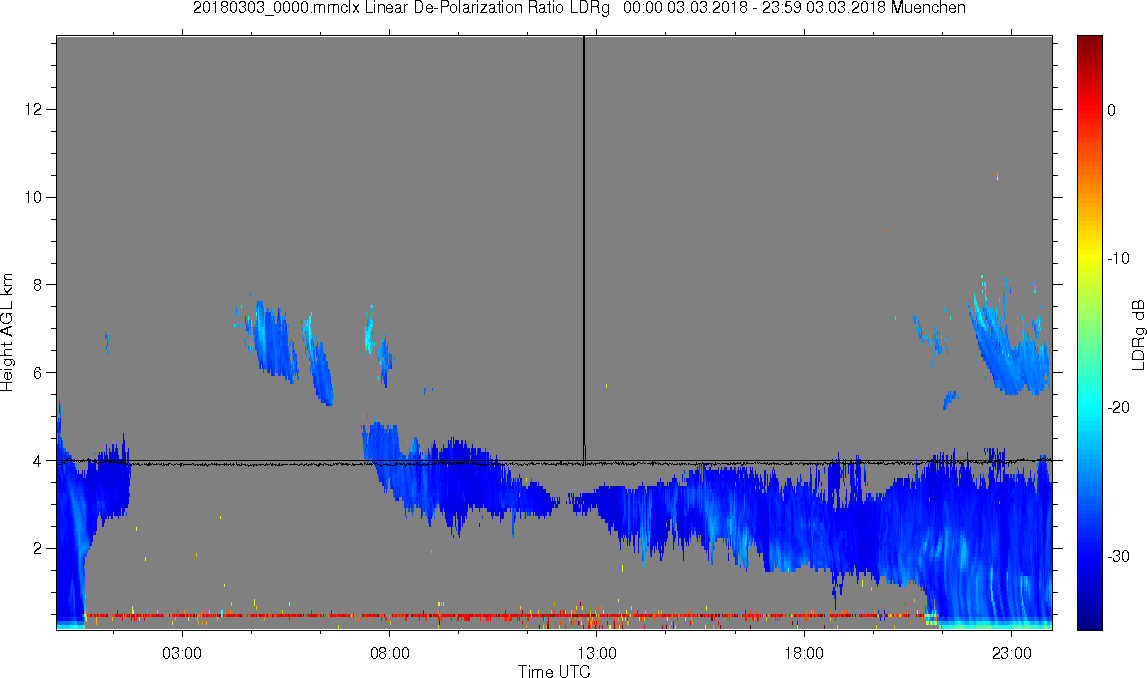Click colorbar label '-20'
1147x678 pixels.
pos(1118,407)
